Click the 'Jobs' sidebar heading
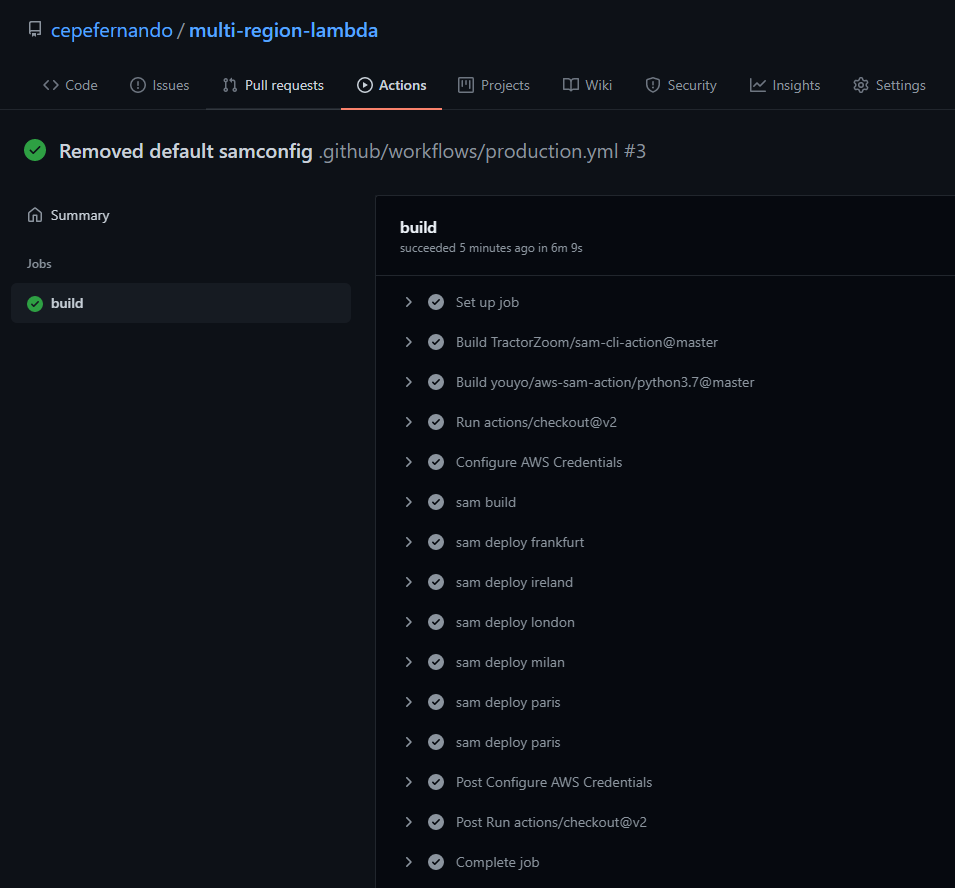 39,264
